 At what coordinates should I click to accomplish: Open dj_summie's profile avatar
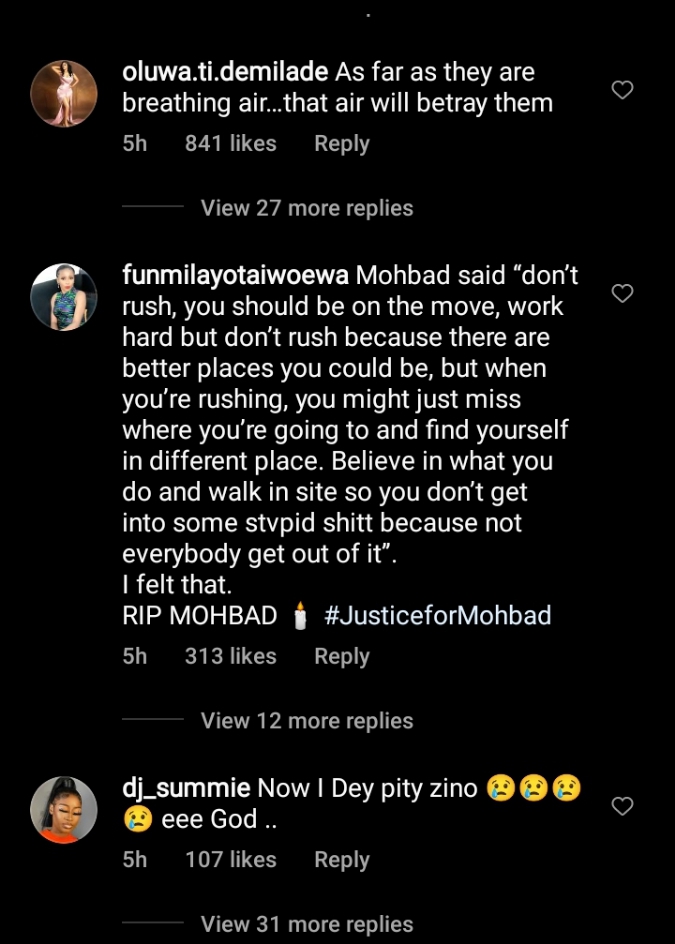[x=64, y=810]
